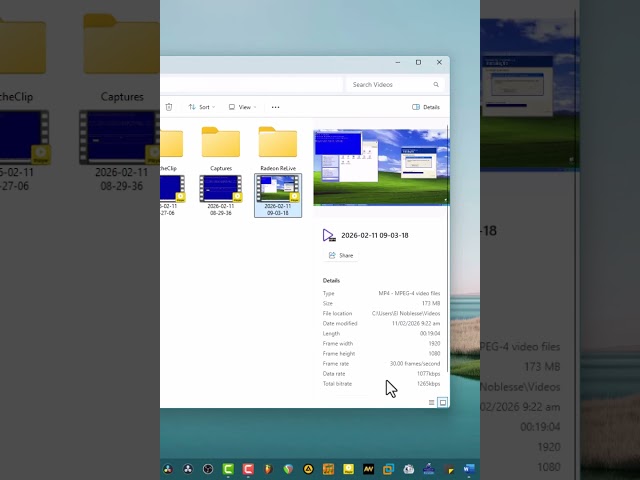This screenshot has height=480, width=640.
Task: Click the address bar field left of search
Action: coord(251,84)
